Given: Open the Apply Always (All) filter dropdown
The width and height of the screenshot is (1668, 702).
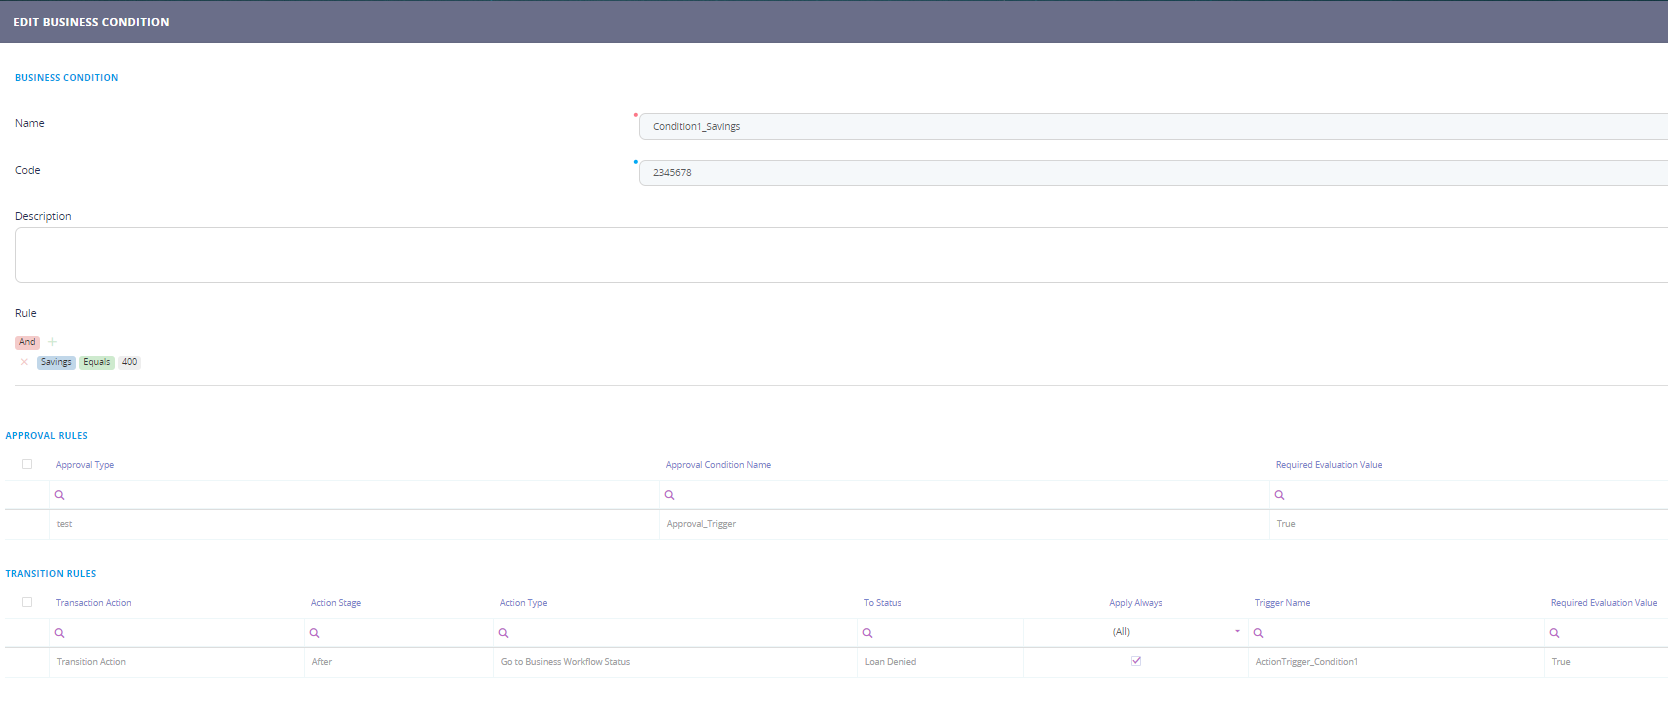Looking at the screenshot, I should click(x=1236, y=632).
